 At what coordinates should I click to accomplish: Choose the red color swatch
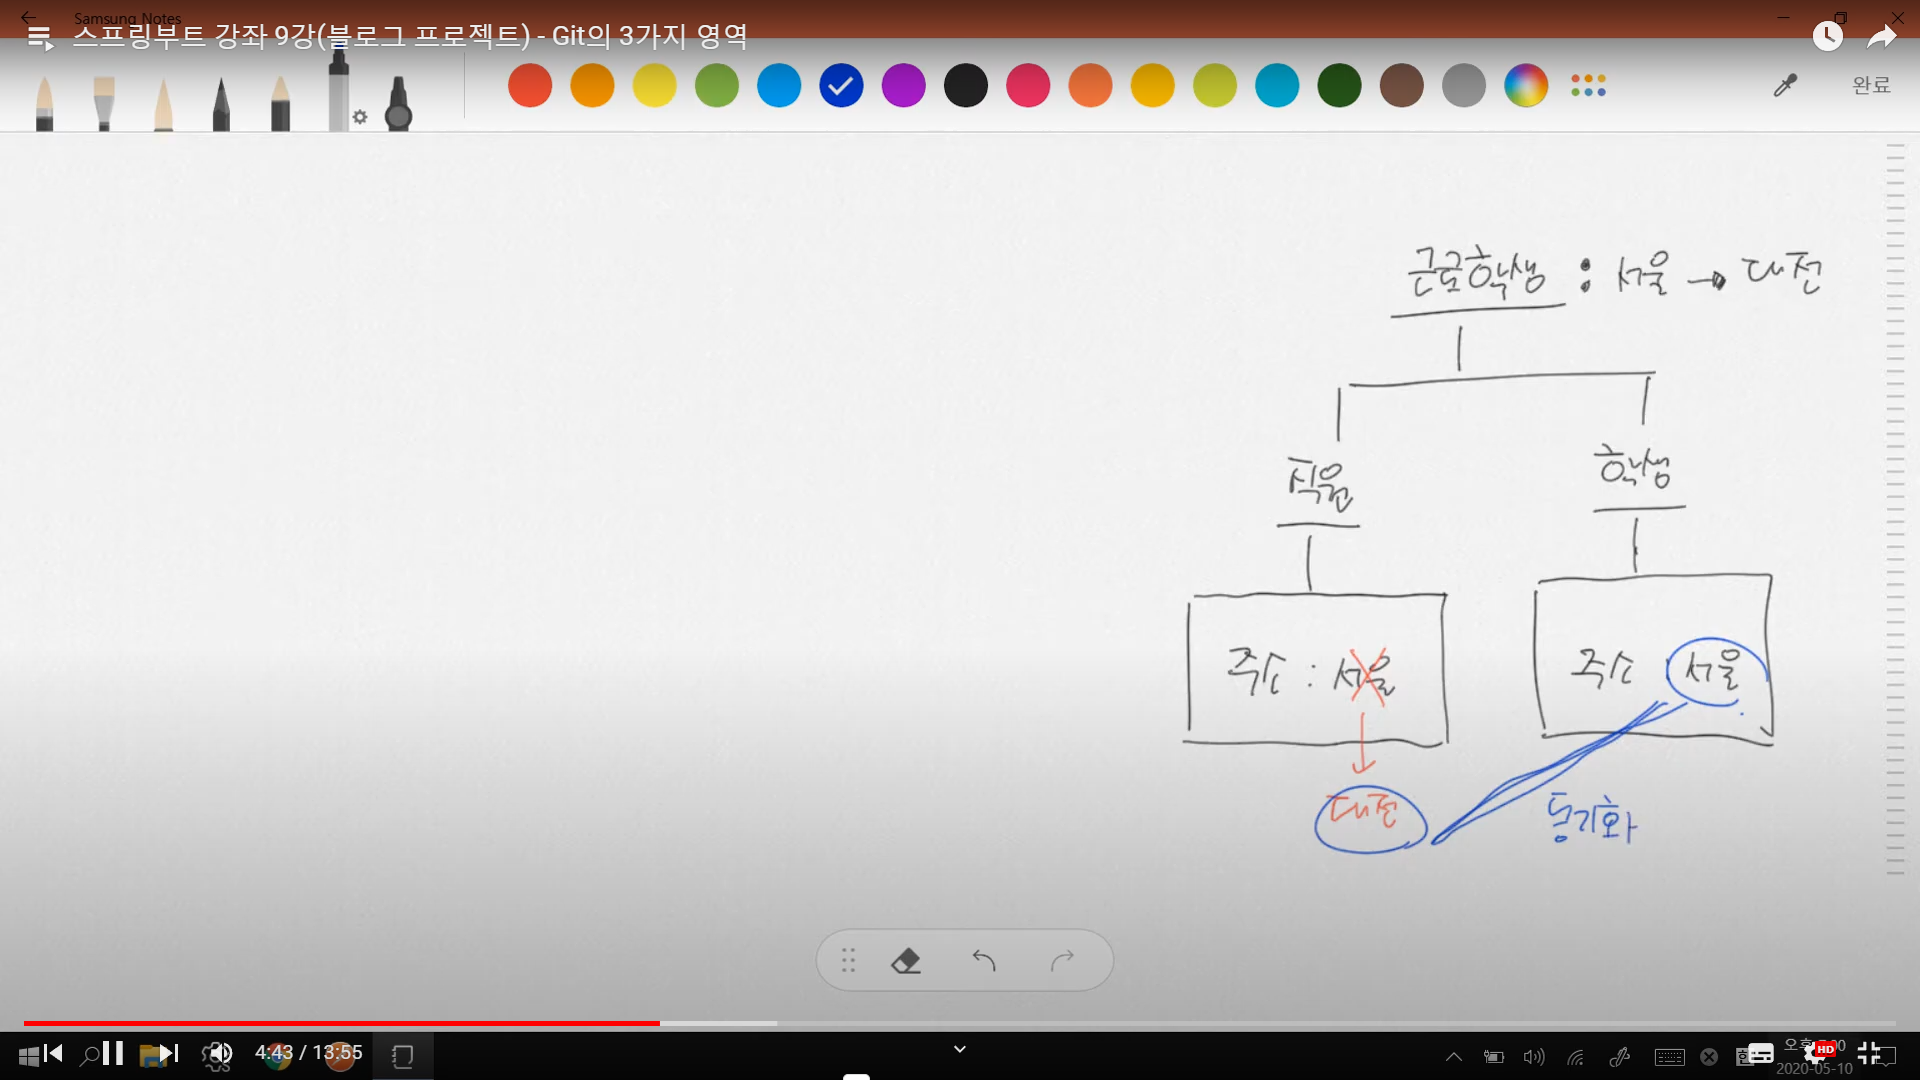[x=530, y=86]
